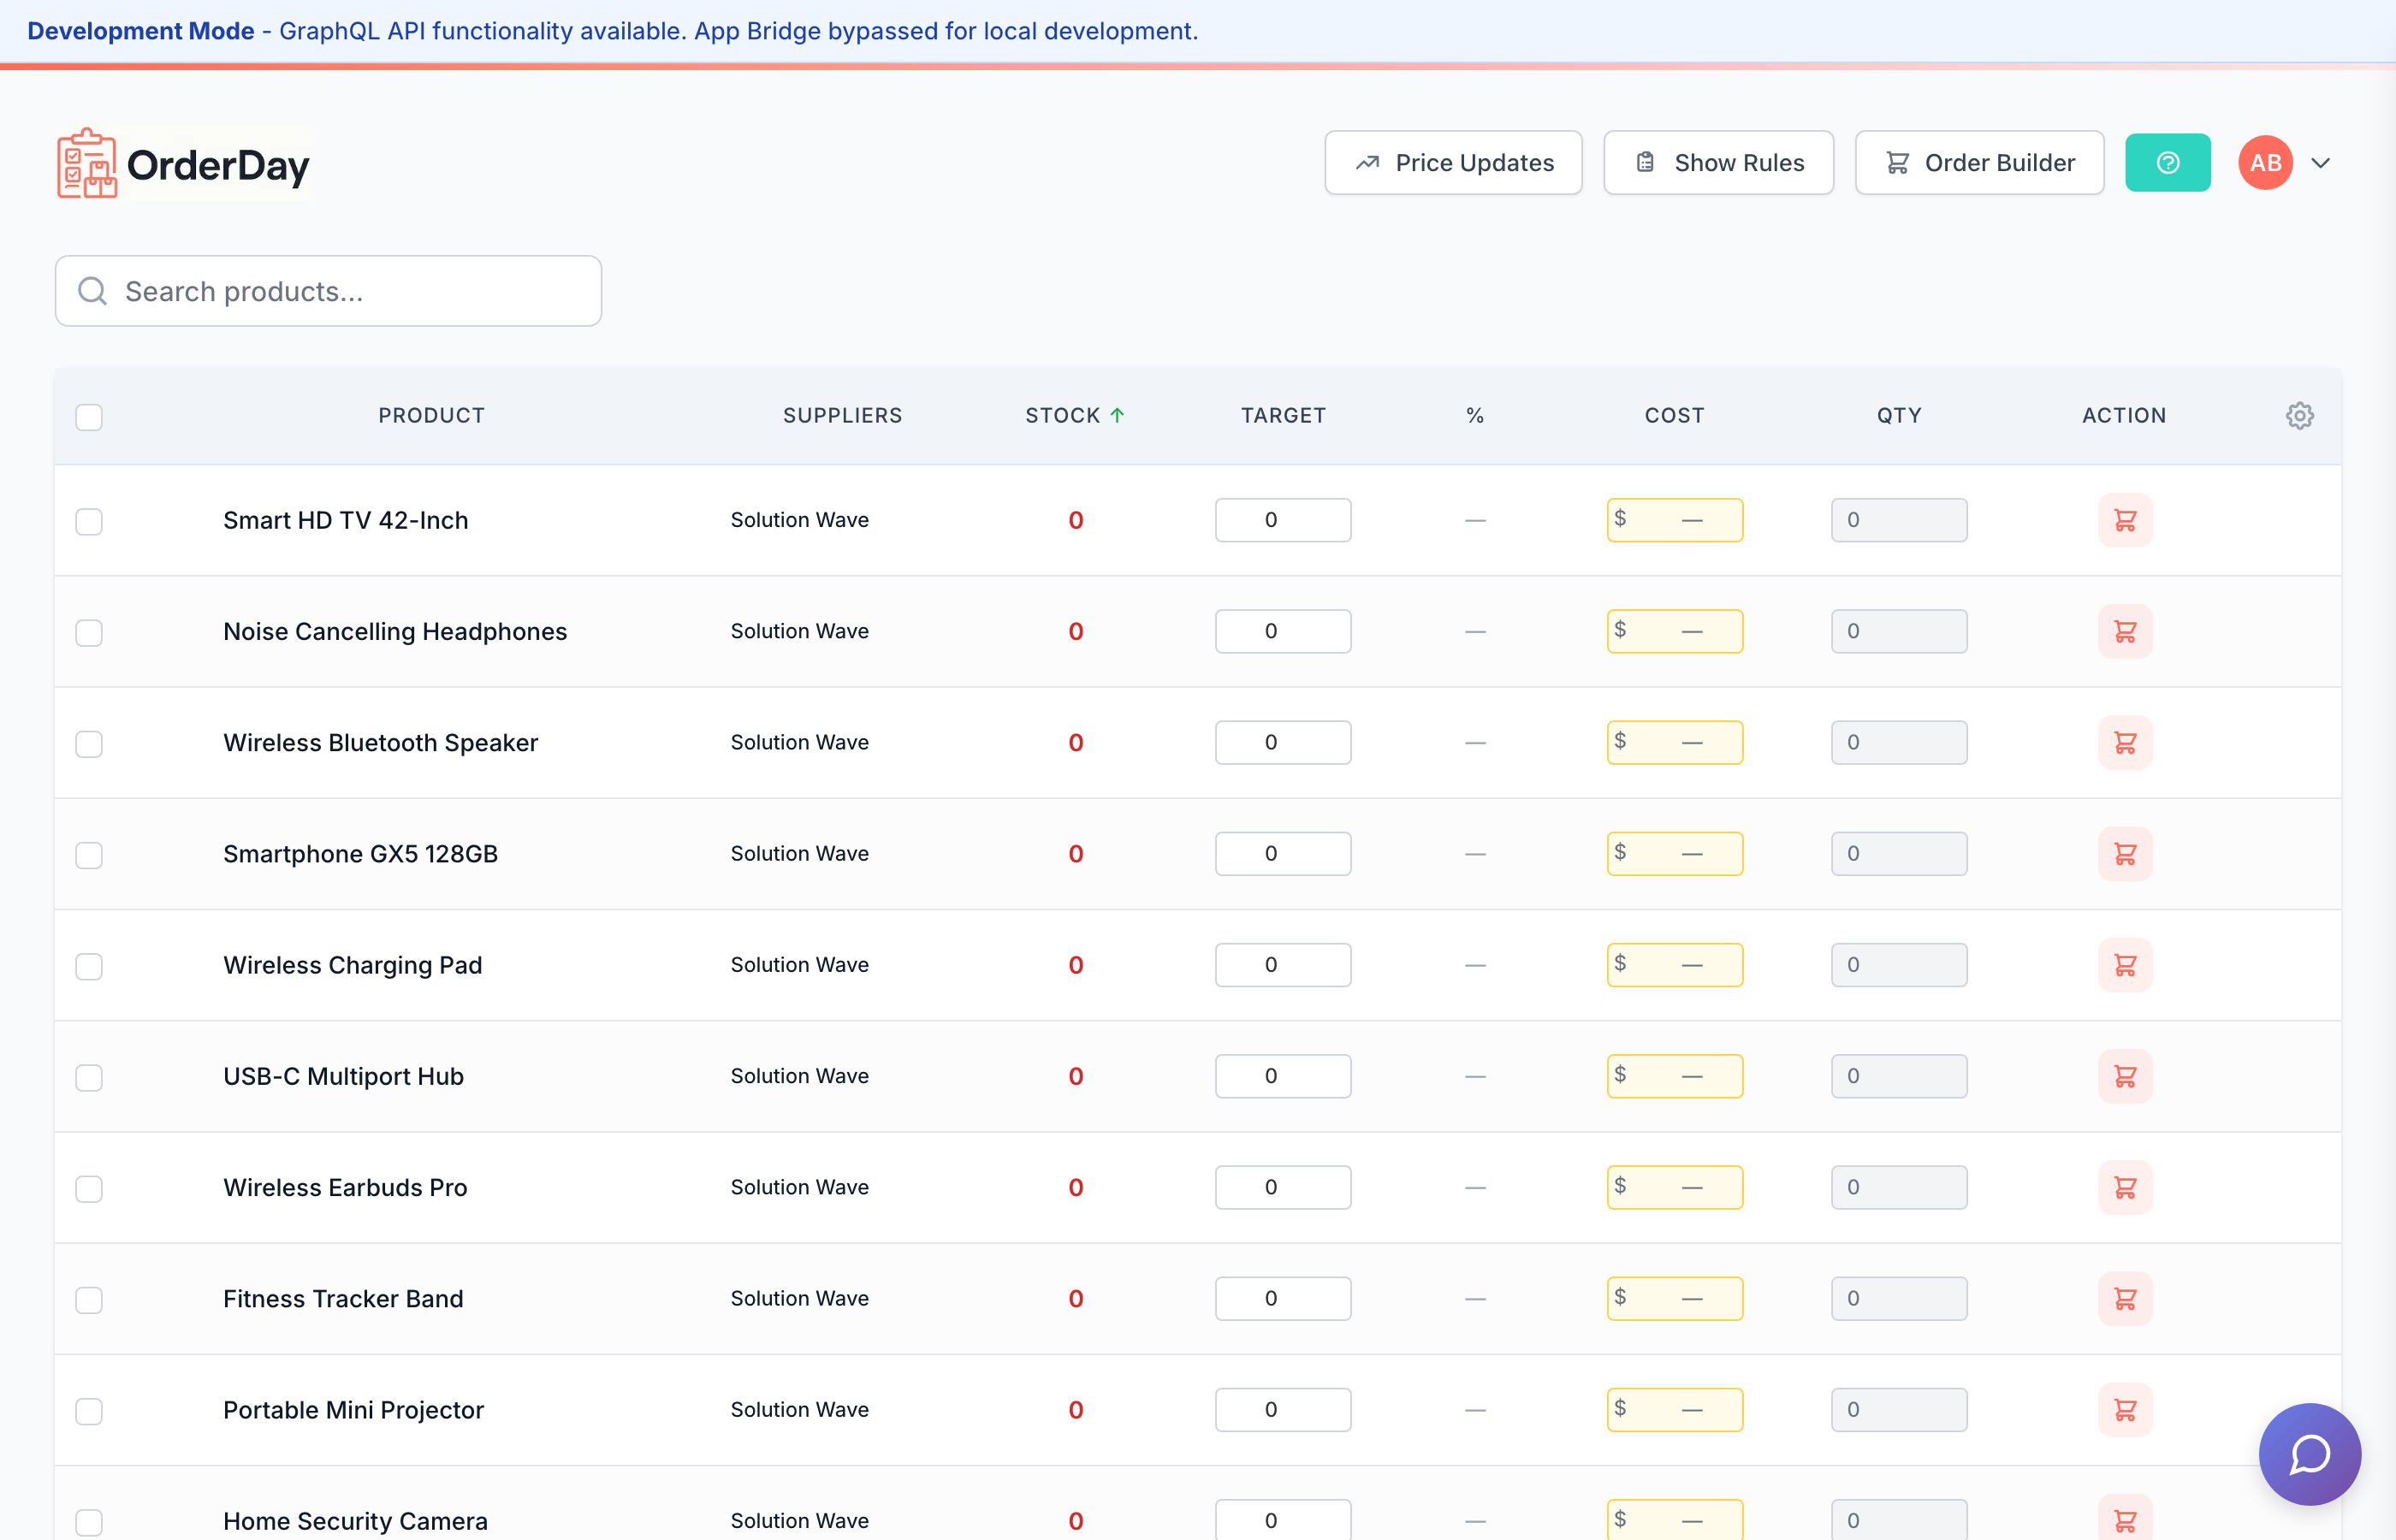Expand the account menu chevron
Image resolution: width=2396 pixels, height=1540 pixels.
click(2321, 163)
